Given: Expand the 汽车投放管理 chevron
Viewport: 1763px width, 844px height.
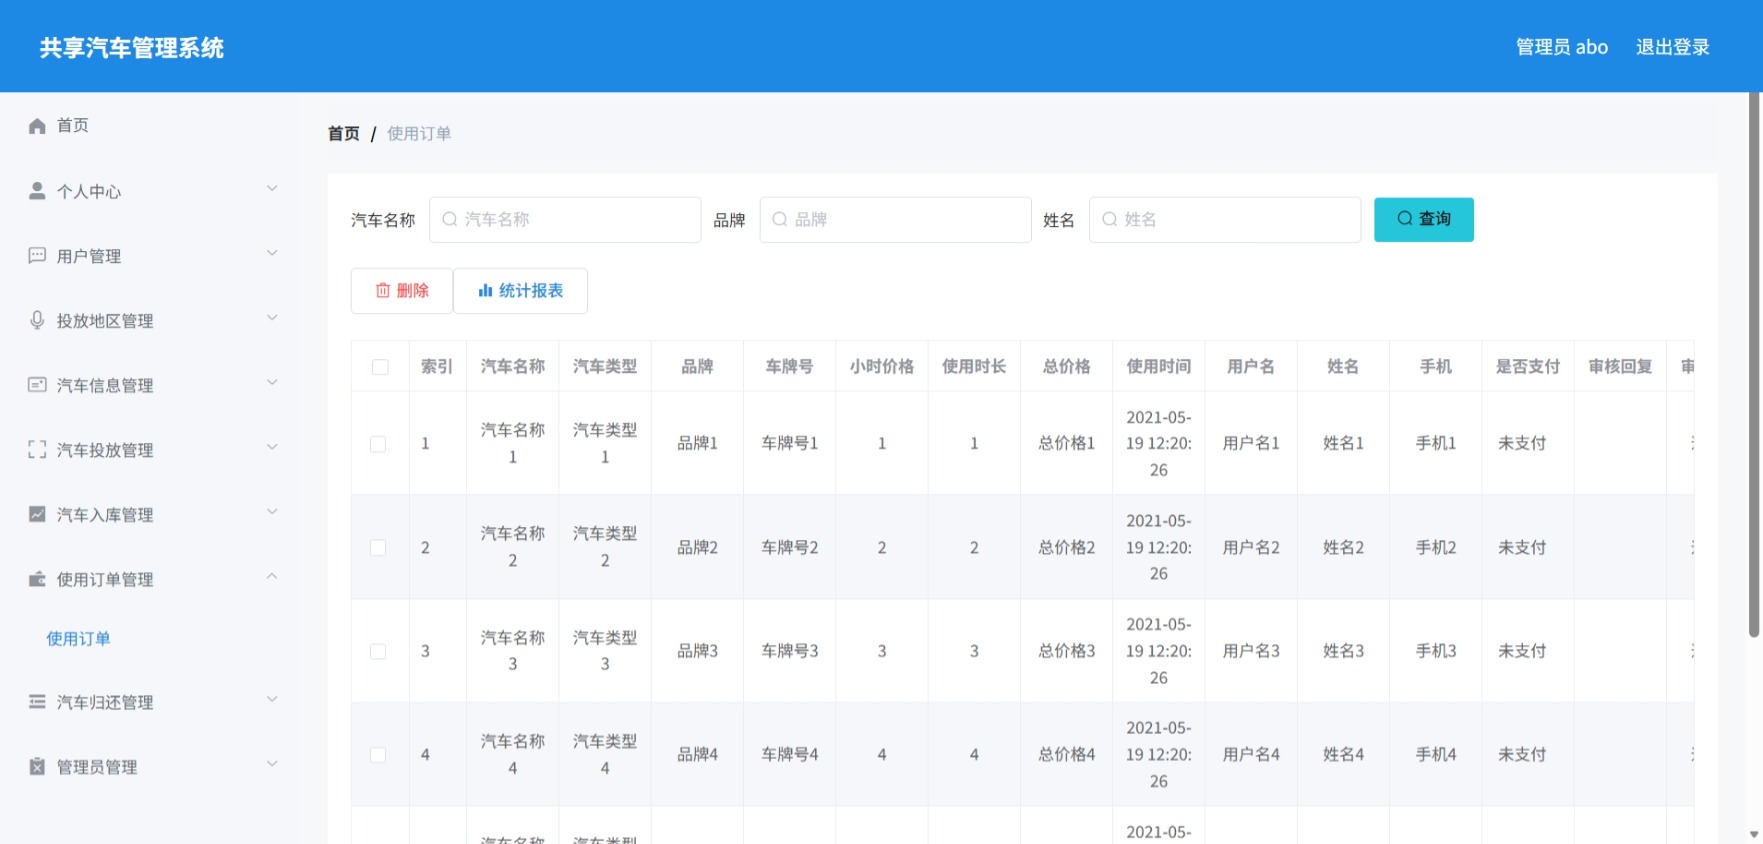Looking at the screenshot, I should pos(272,448).
